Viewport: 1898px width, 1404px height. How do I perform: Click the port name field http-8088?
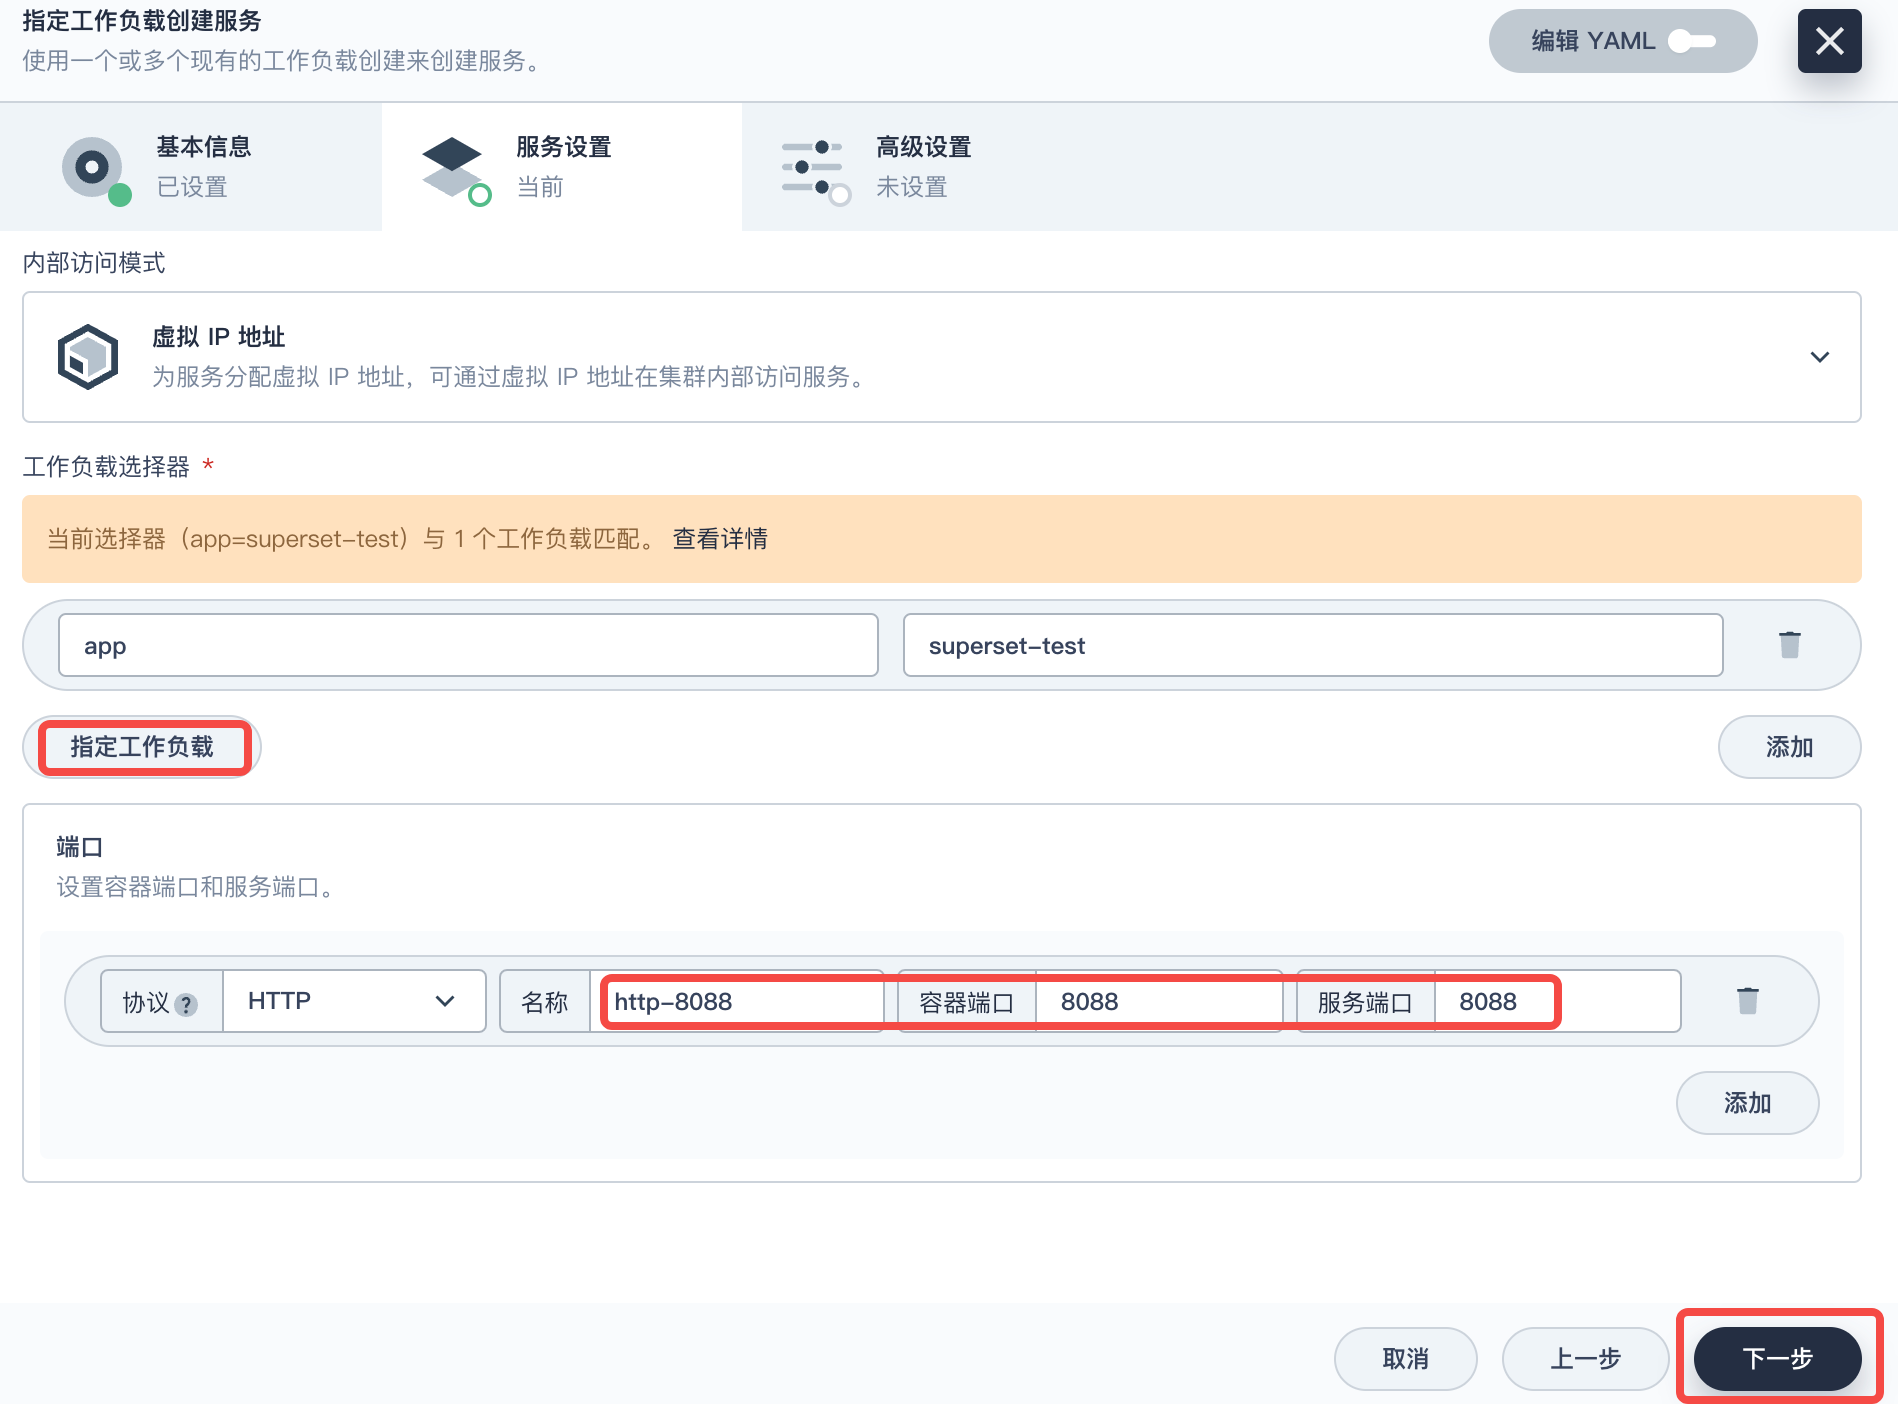(x=742, y=1002)
